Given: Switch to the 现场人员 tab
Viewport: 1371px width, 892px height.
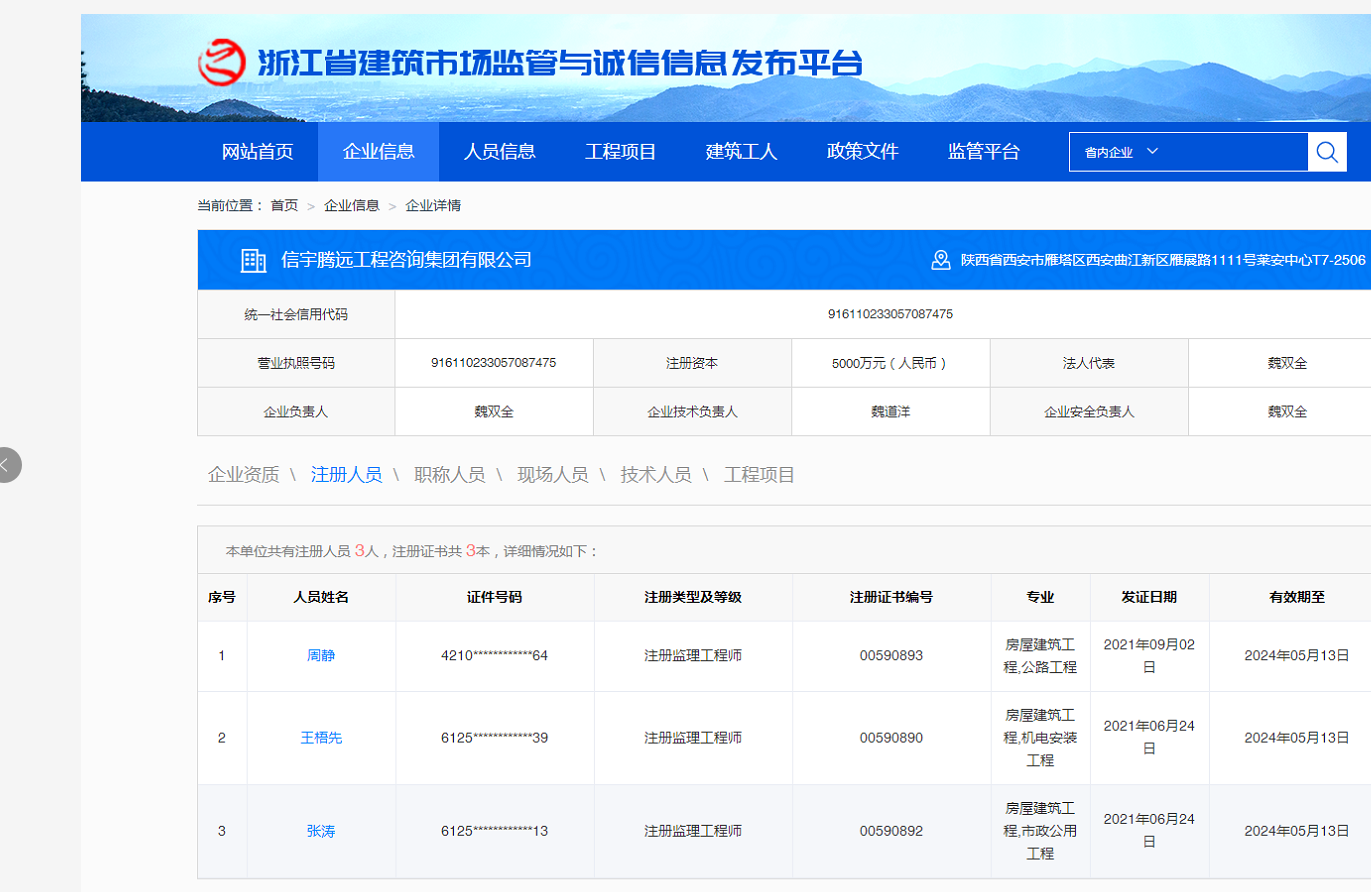Looking at the screenshot, I should pos(551,475).
